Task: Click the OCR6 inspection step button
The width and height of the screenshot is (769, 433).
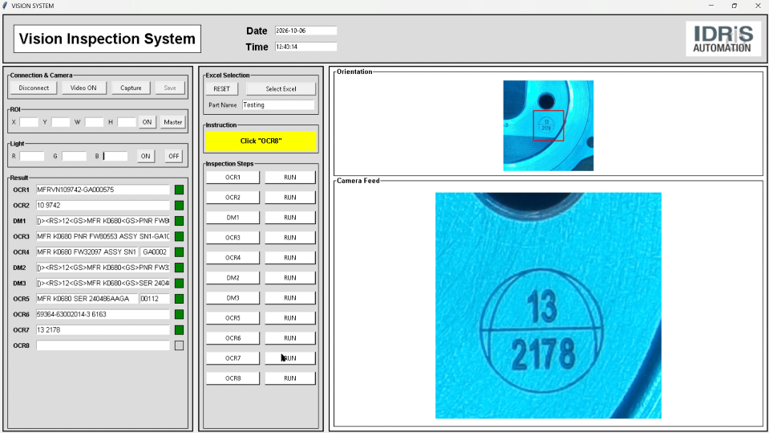Action: 233,338
